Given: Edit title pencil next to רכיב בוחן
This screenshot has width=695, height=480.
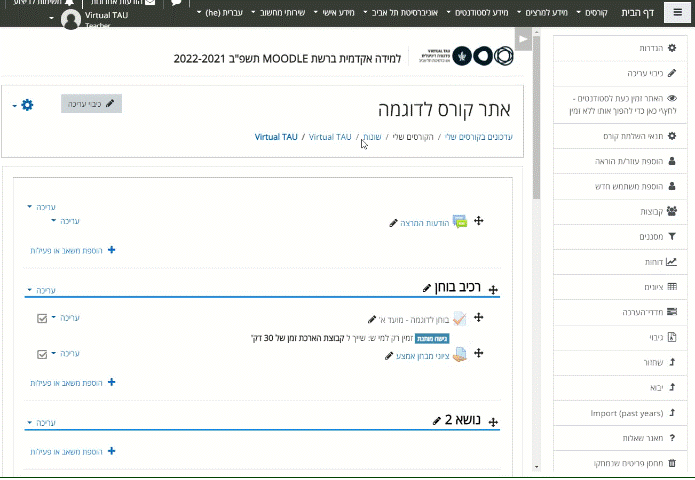Looking at the screenshot, I should tap(427, 289).
